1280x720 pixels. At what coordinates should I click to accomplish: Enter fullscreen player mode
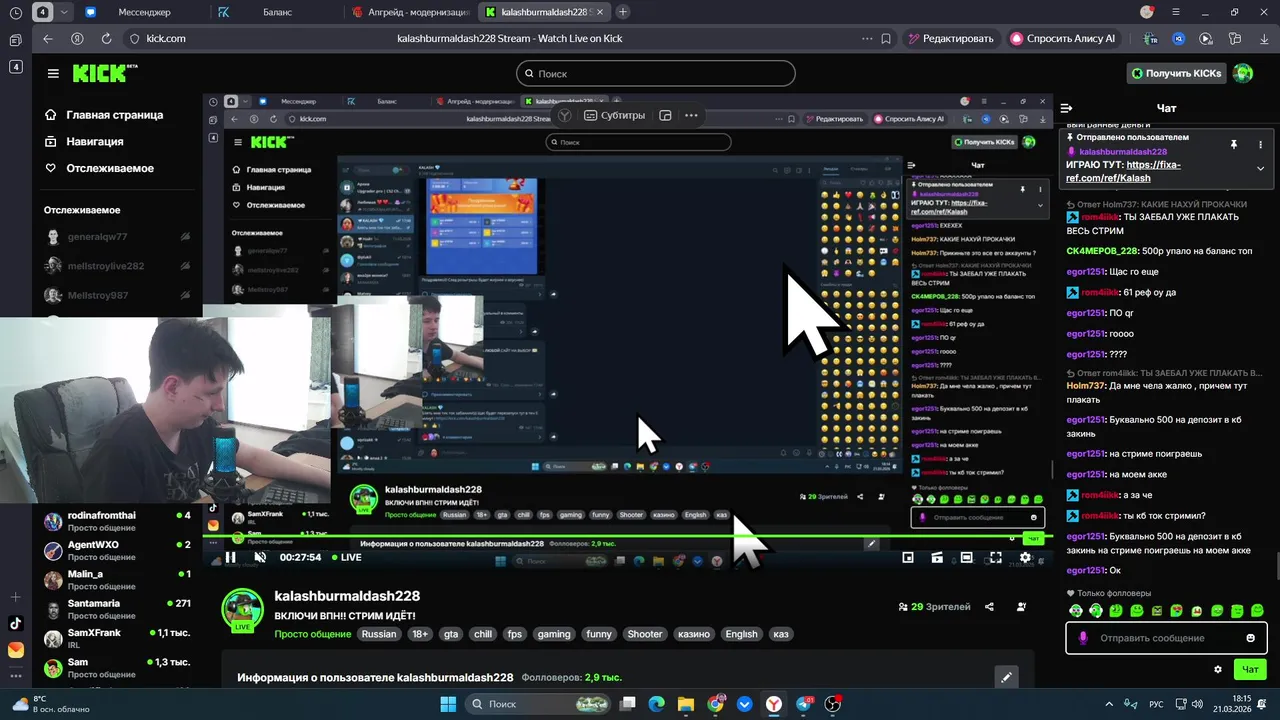996,557
